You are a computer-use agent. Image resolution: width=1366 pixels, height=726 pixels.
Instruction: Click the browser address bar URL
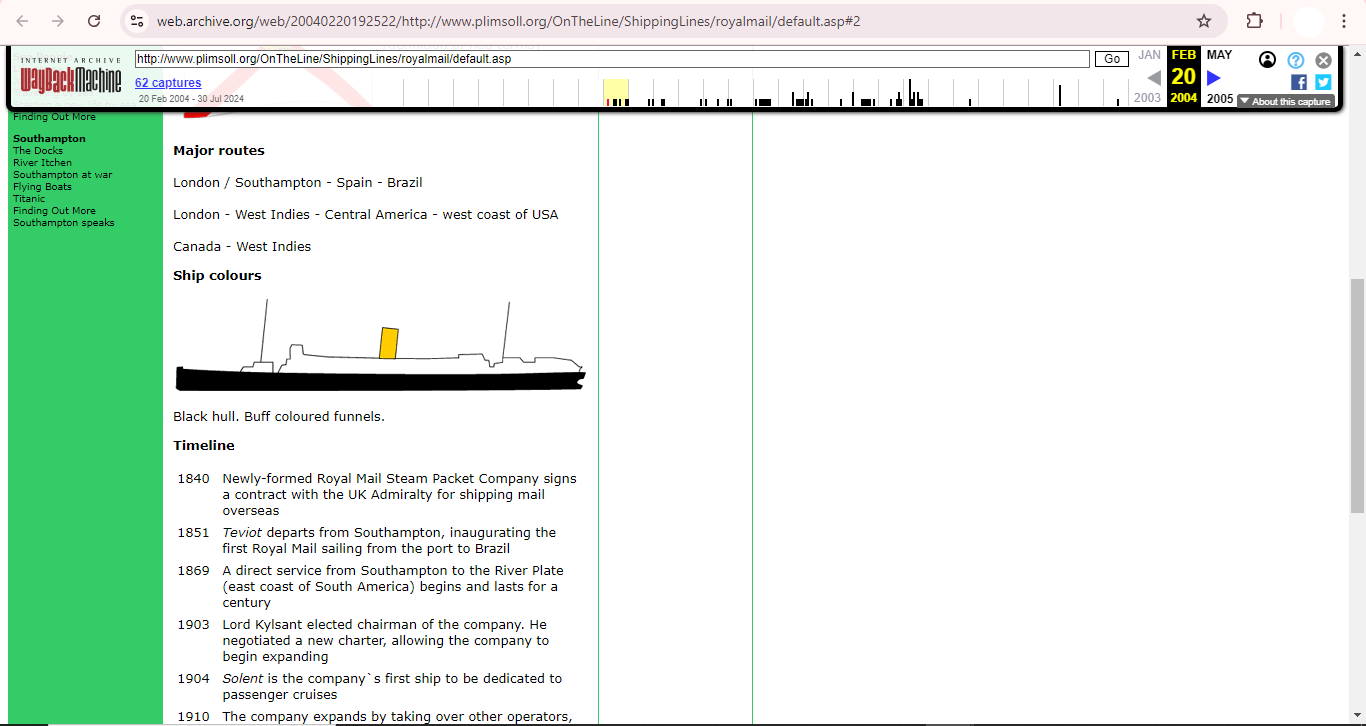(x=508, y=21)
